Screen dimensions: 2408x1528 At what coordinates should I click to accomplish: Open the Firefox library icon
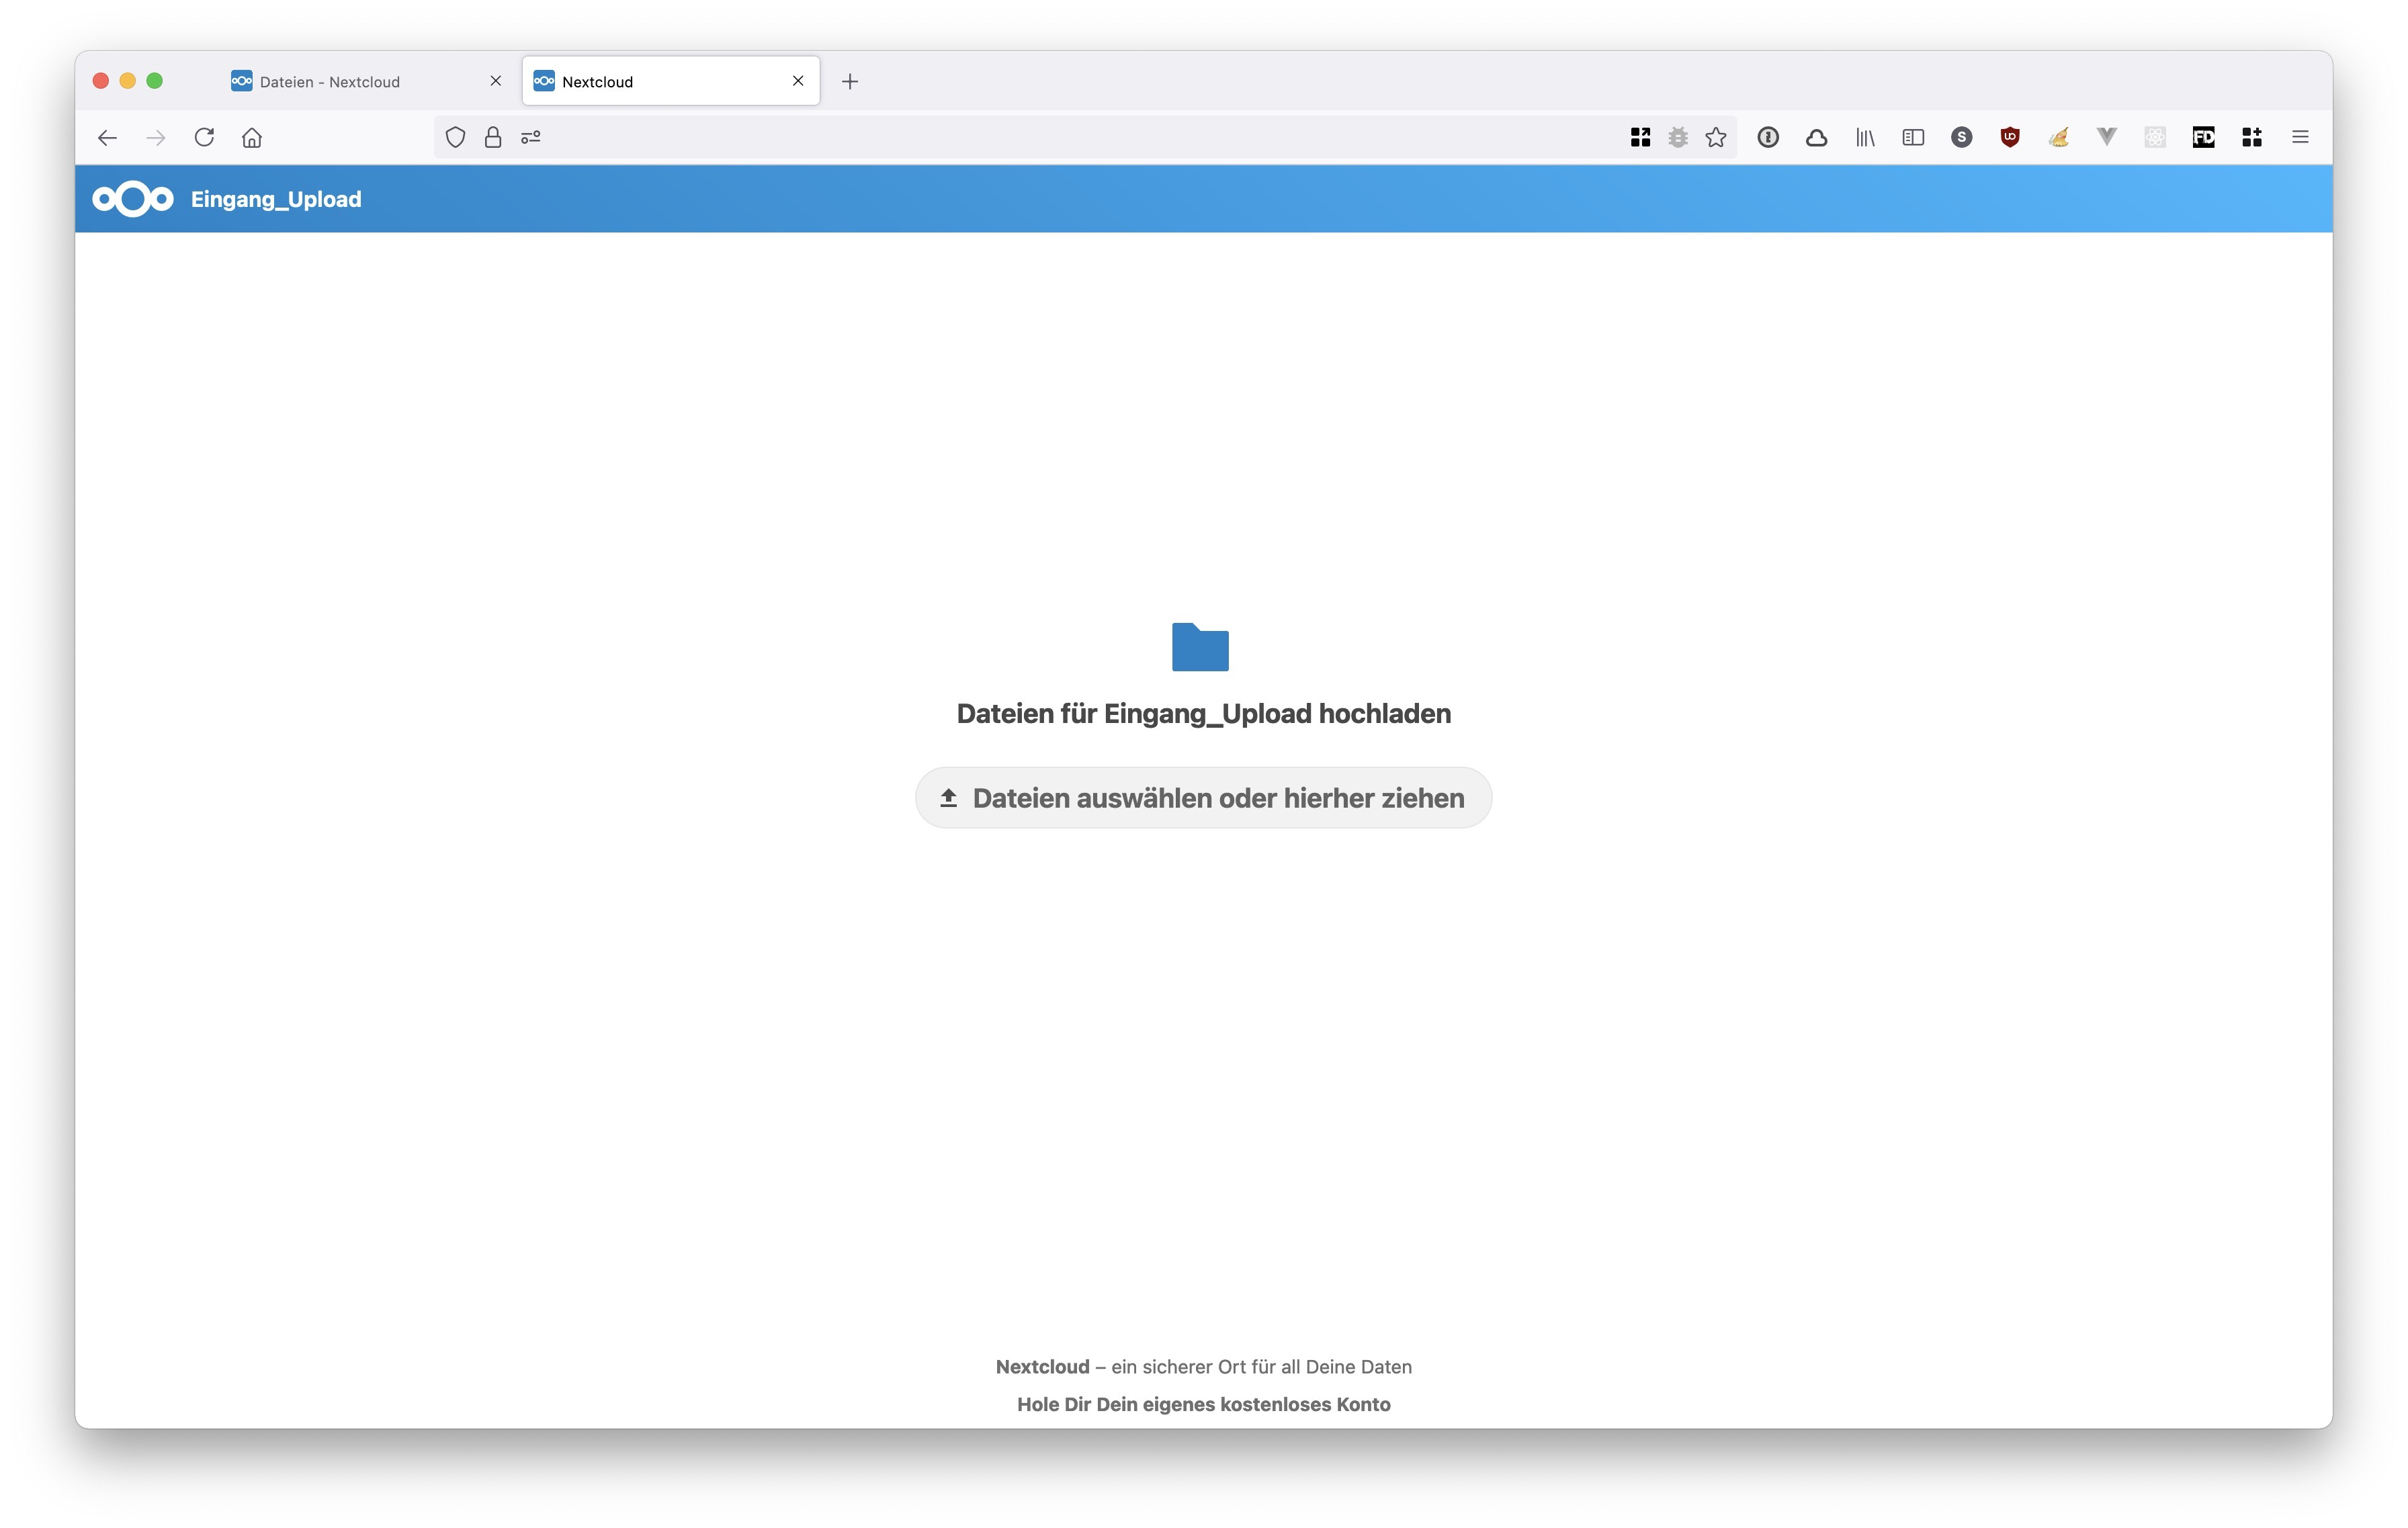pos(1865,137)
